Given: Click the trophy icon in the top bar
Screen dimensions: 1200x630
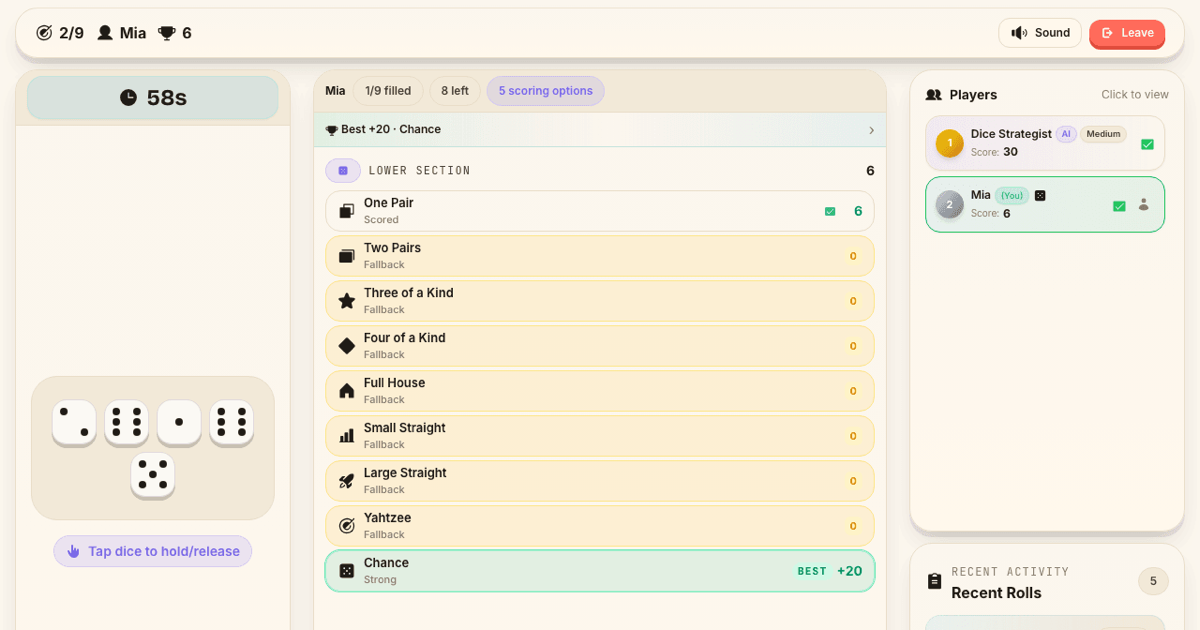Looking at the screenshot, I should tap(166, 33).
